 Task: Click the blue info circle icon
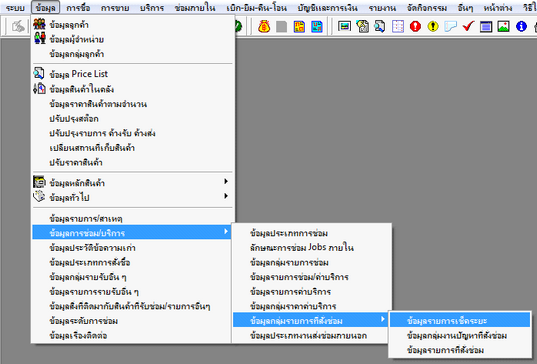[x=521, y=26]
